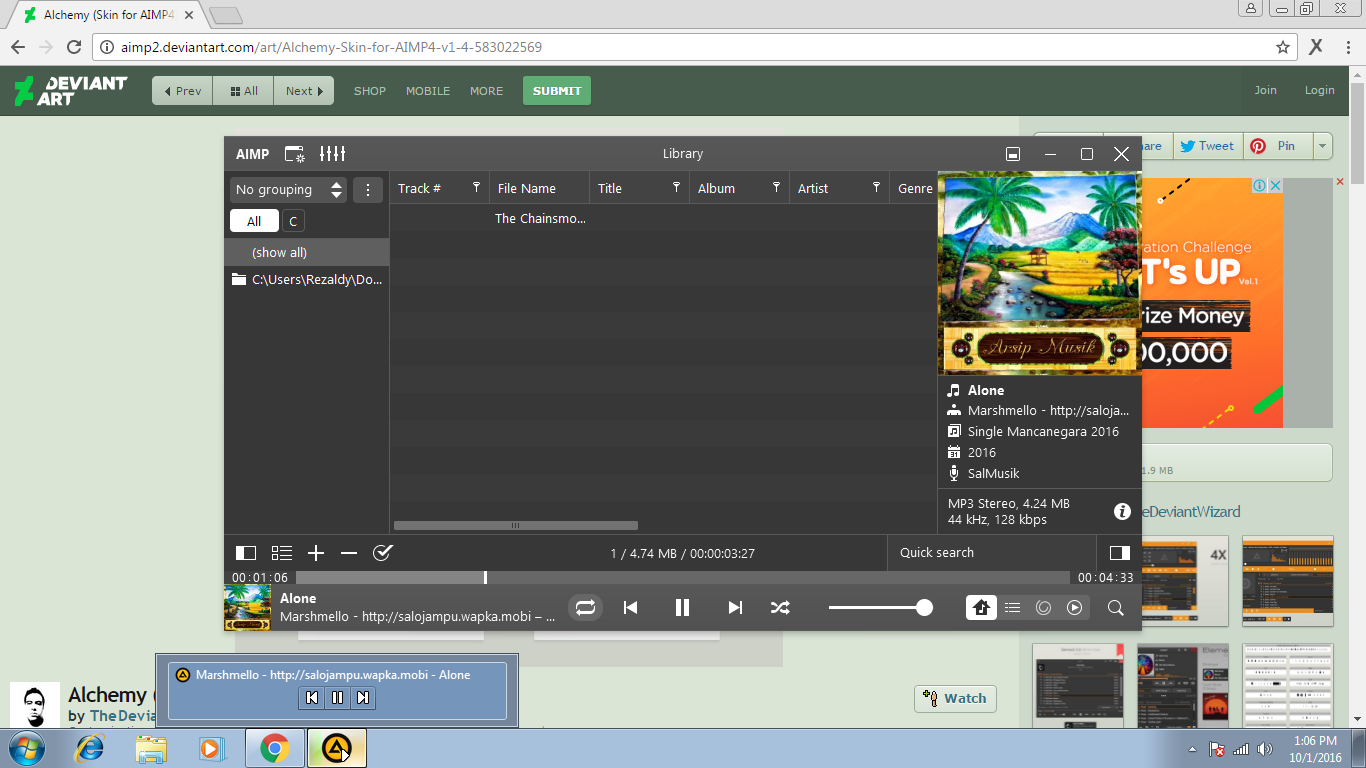Click the Join link

(x=1266, y=90)
